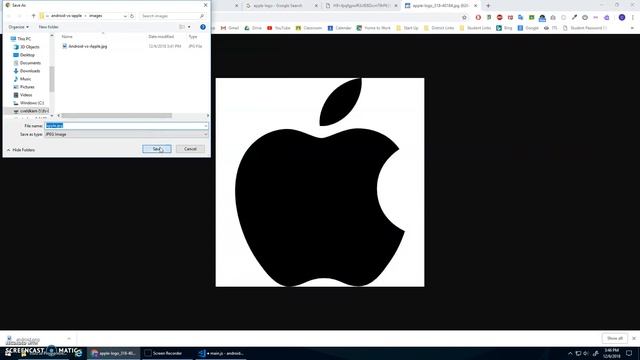Sort files by Date modified column
The image size is (640, 360).
tap(161, 37)
